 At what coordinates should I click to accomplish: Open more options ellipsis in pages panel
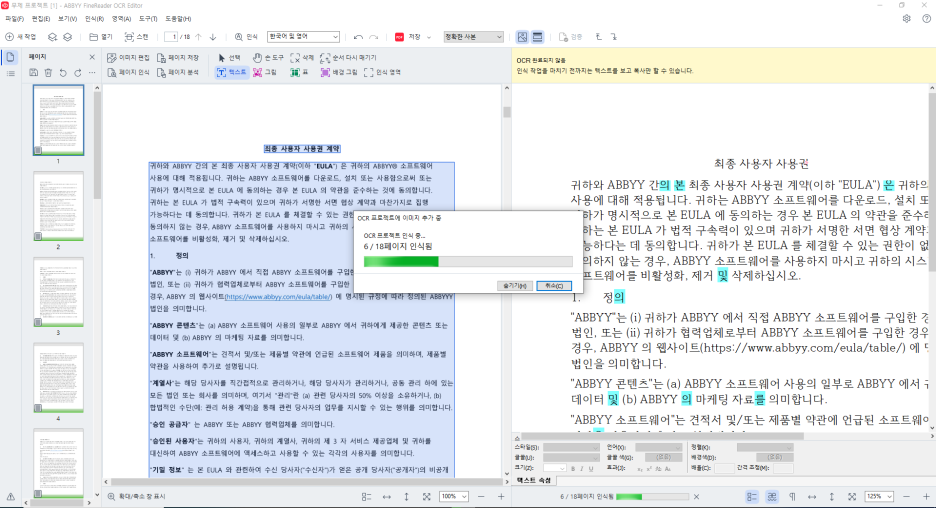(x=92, y=73)
